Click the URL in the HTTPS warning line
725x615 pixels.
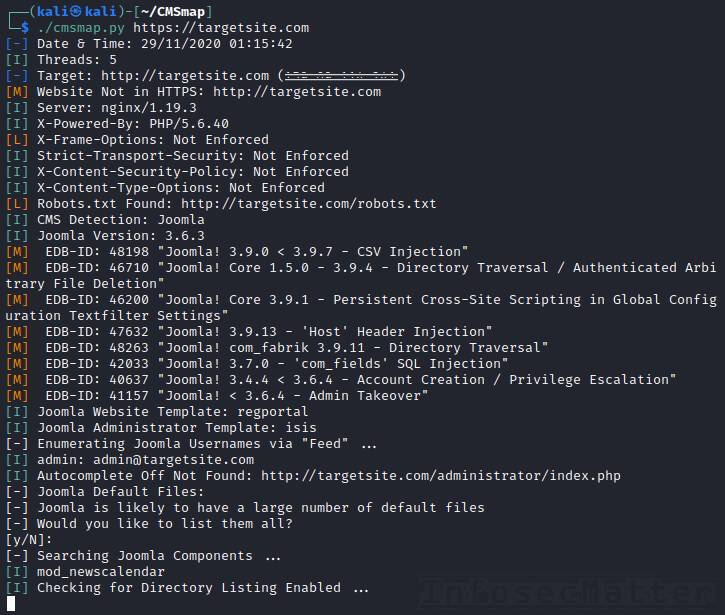point(297,91)
